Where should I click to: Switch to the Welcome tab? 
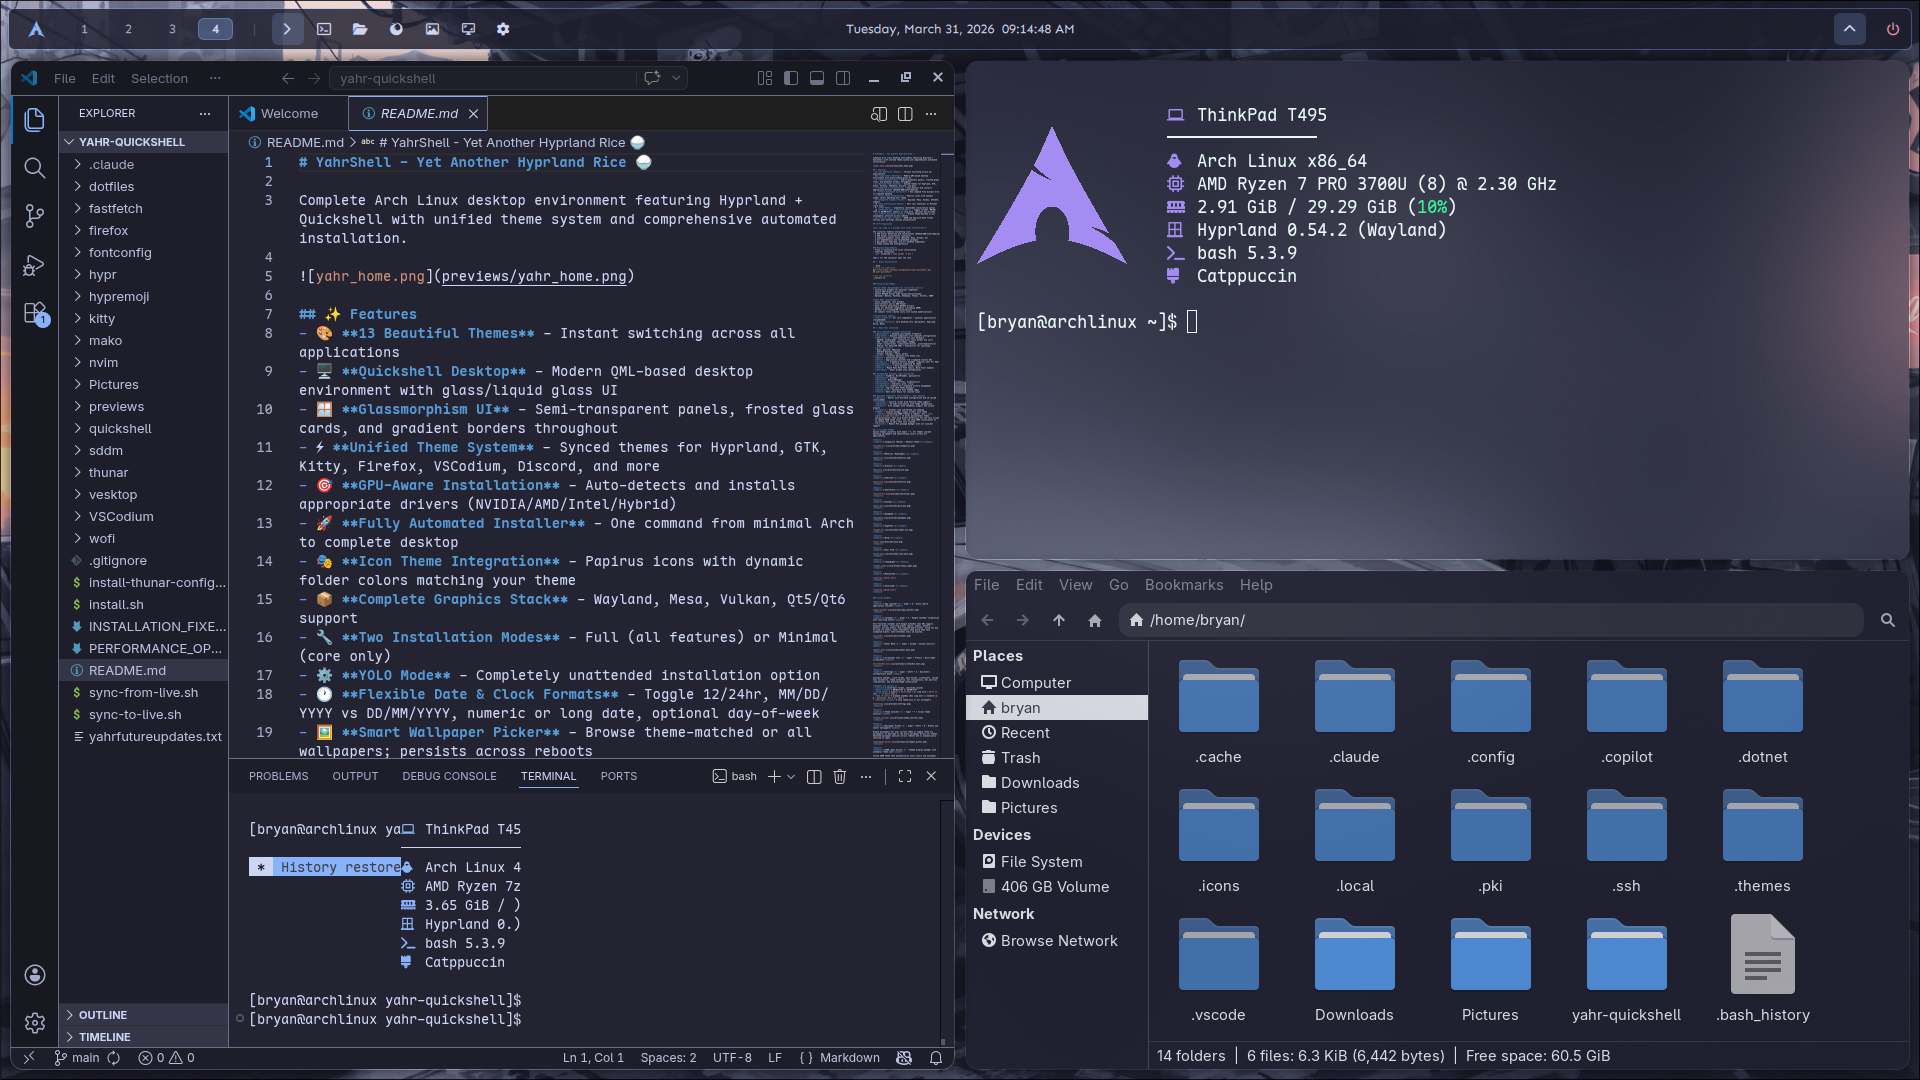289,114
